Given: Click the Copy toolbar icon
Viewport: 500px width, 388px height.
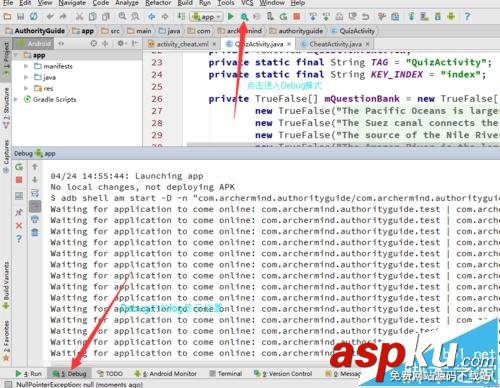Looking at the screenshot, I should [x=92, y=16].
